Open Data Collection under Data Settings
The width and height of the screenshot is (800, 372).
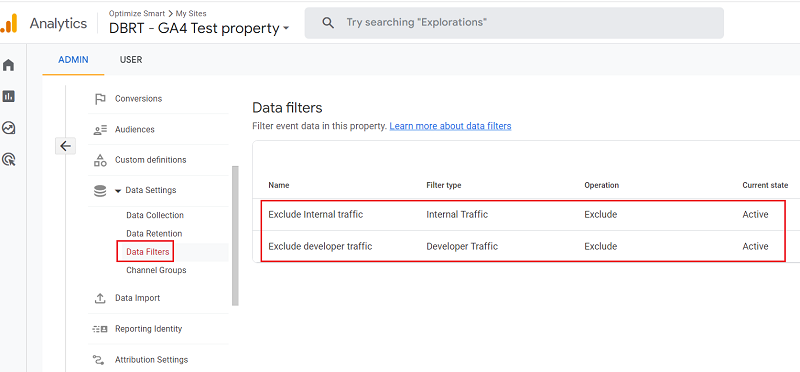pos(155,215)
